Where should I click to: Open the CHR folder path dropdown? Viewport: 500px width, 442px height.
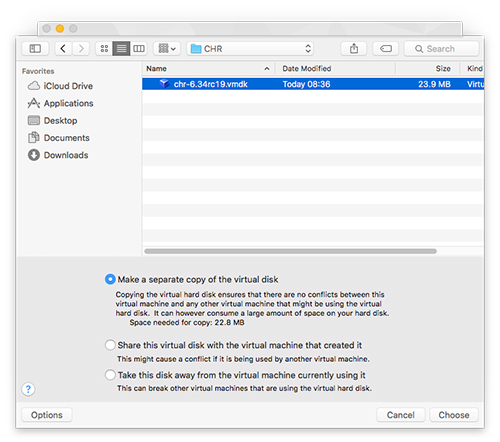click(250, 49)
